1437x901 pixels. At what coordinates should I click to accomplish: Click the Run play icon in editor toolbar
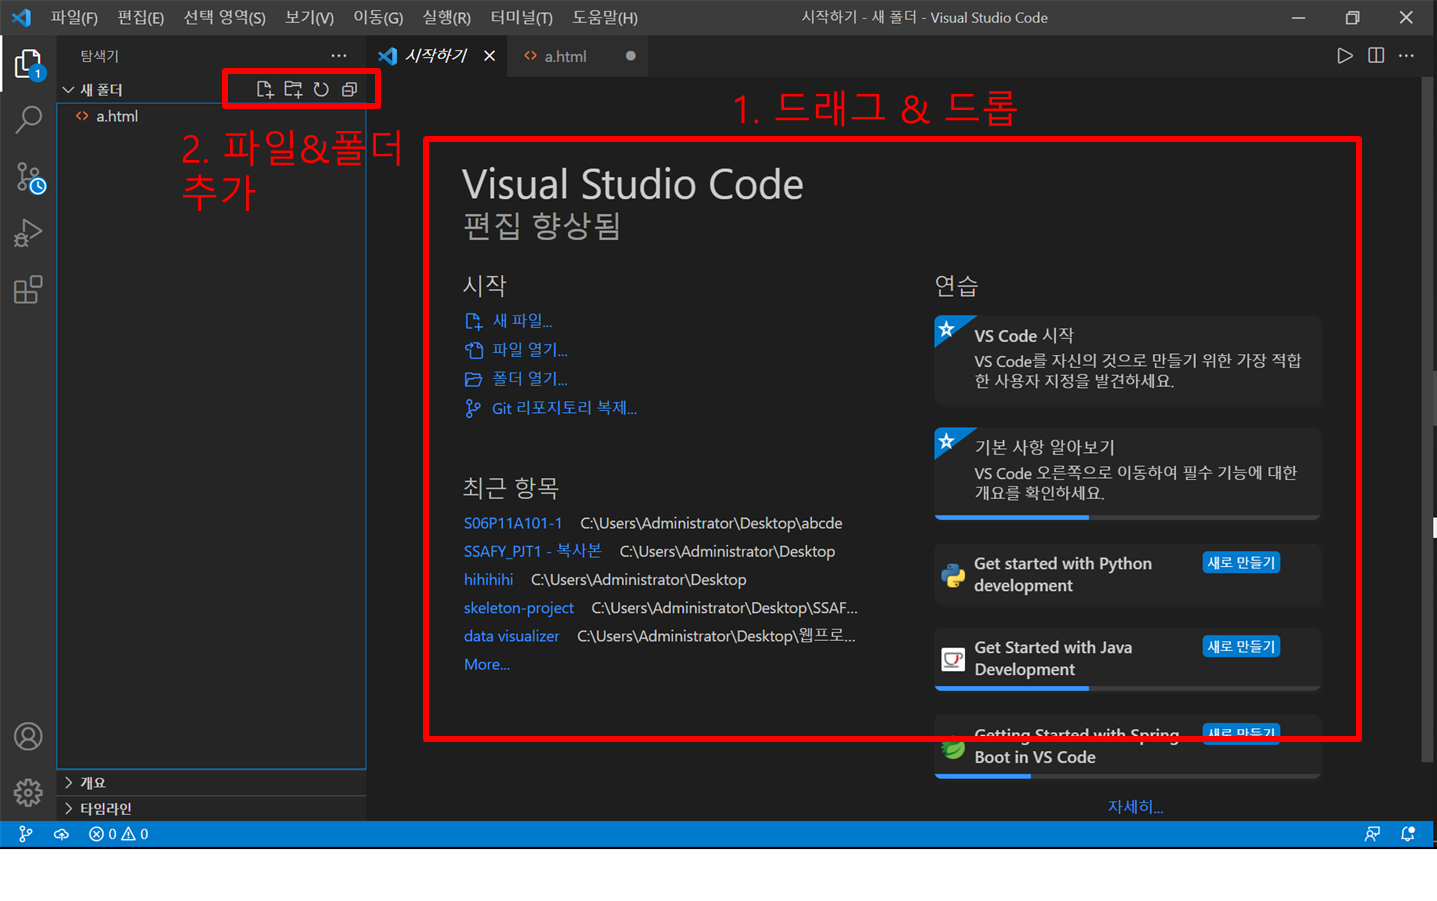[1345, 56]
